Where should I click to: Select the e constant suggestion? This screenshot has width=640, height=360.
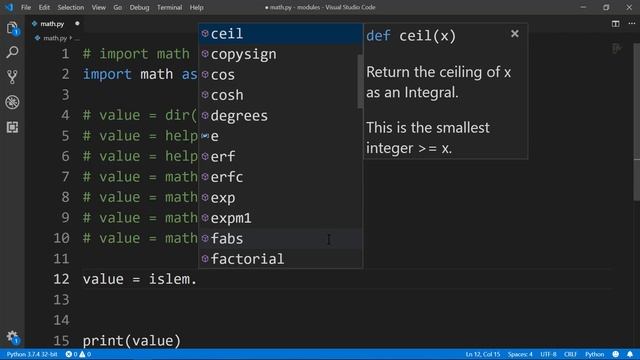pos(280,136)
